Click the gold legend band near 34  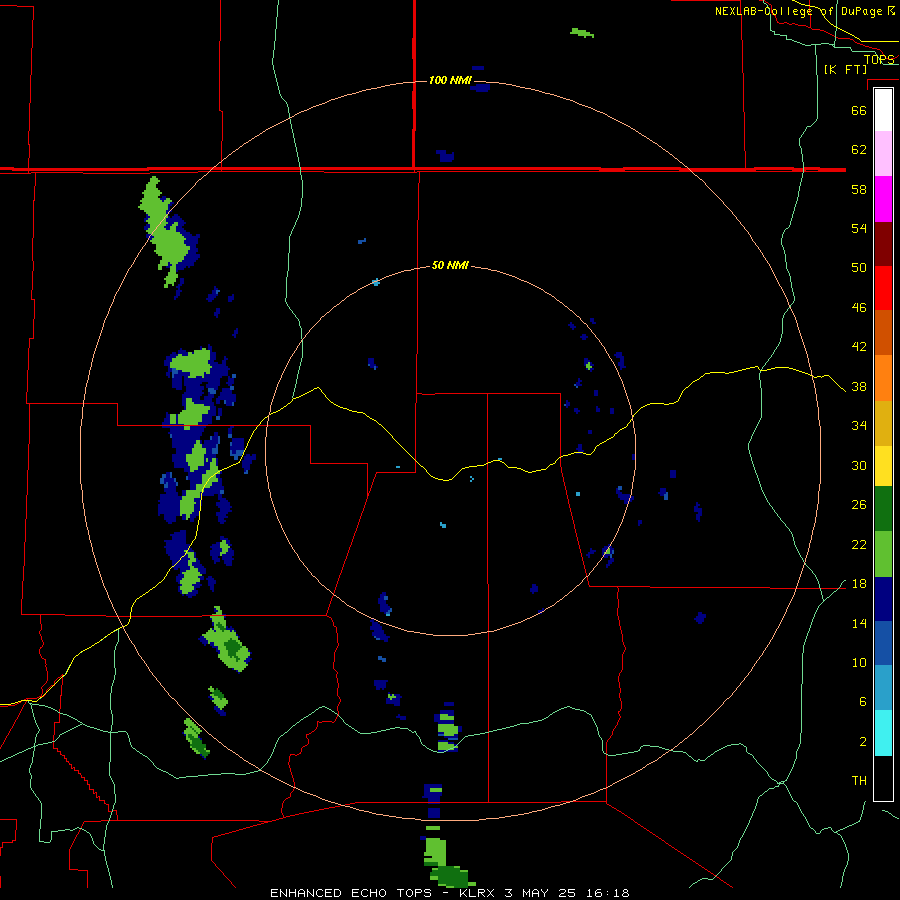pyautogui.click(x=883, y=424)
